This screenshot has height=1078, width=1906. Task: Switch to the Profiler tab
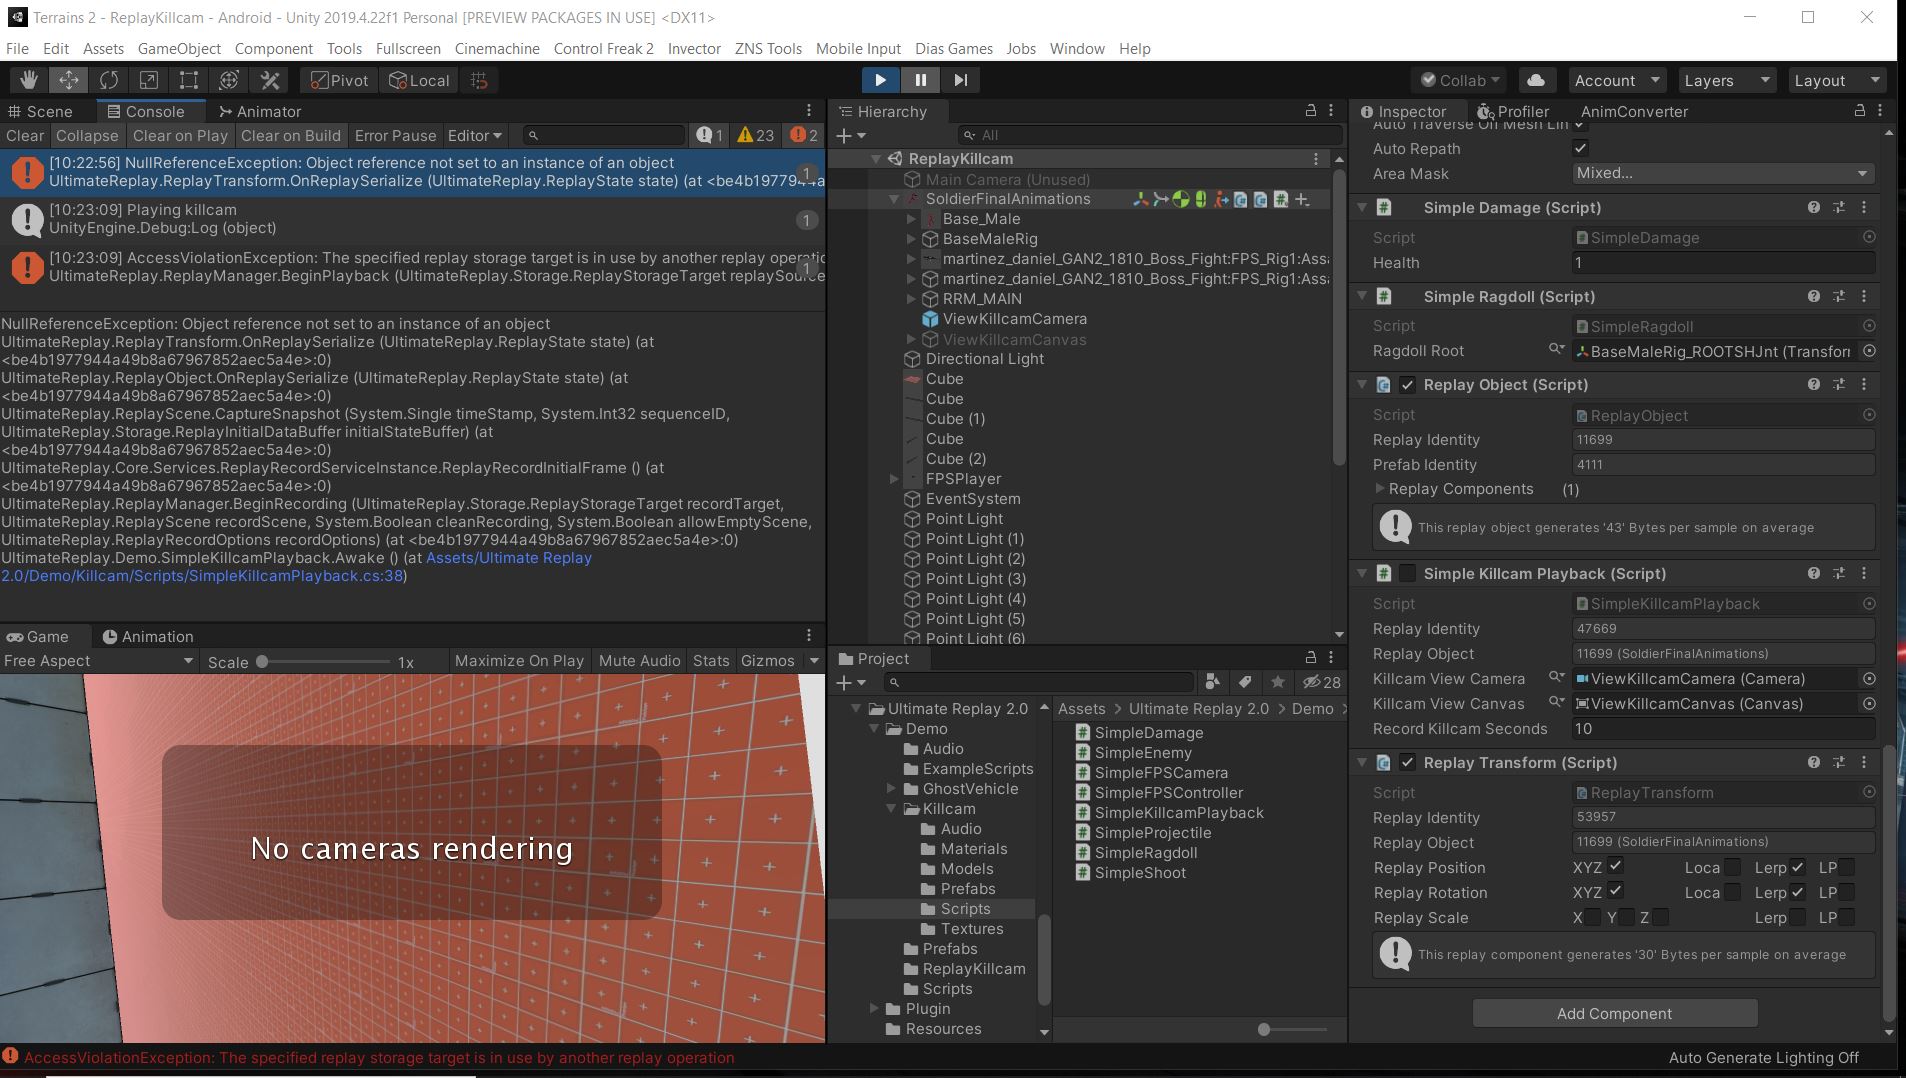coord(1513,111)
